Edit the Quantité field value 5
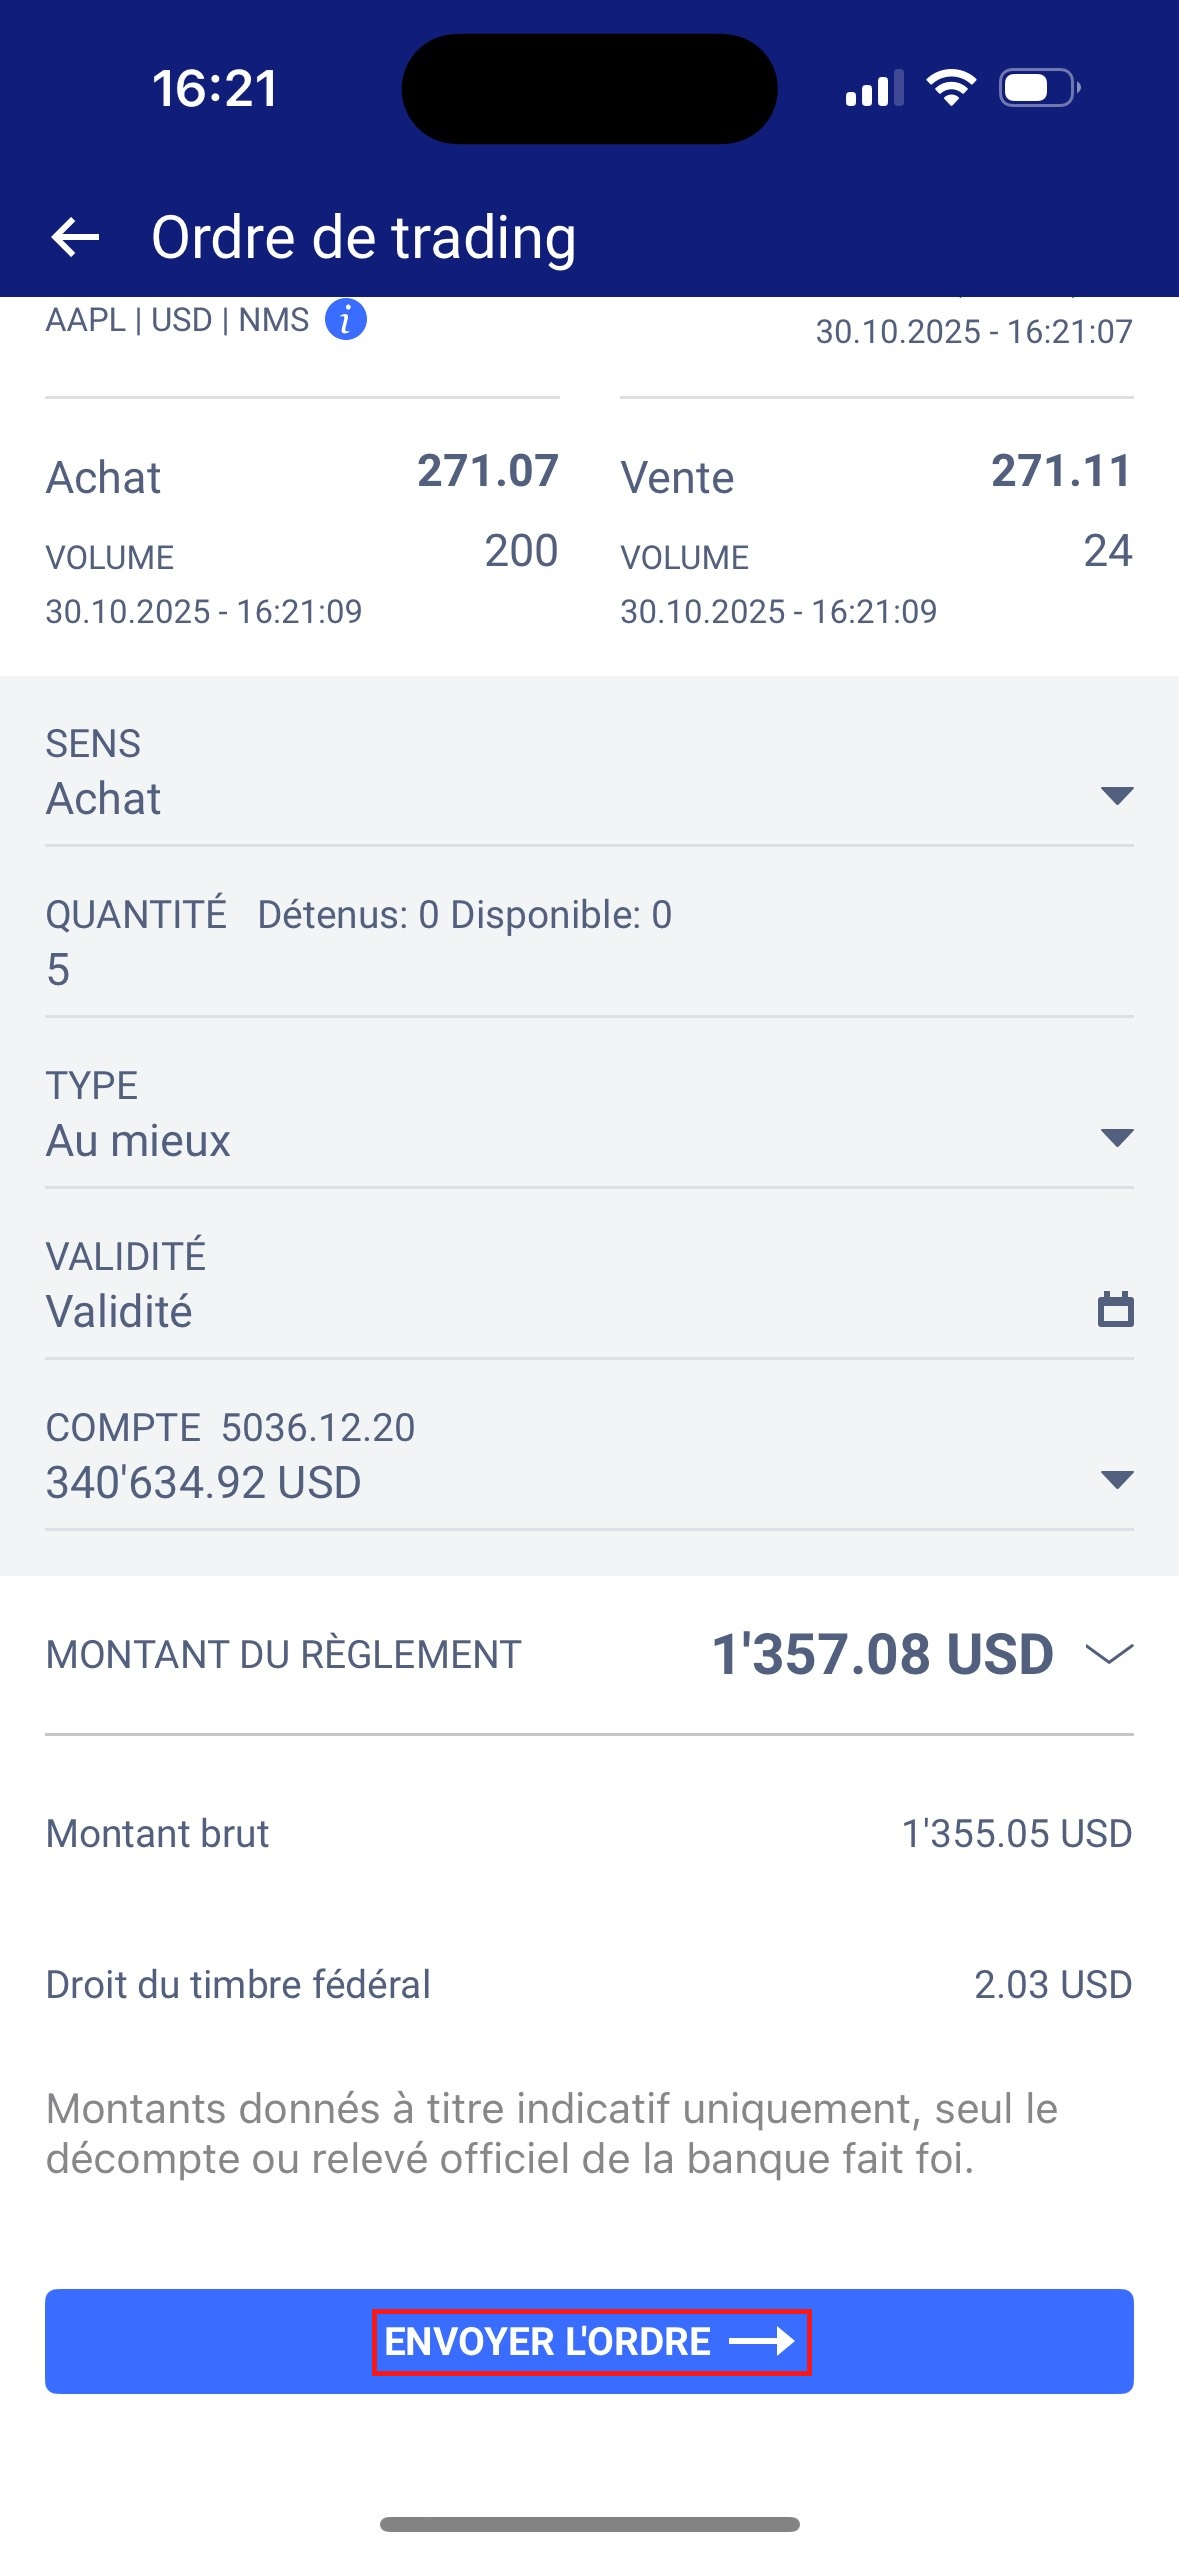The height and width of the screenshot is (2556, 1179). coord(588,969)
